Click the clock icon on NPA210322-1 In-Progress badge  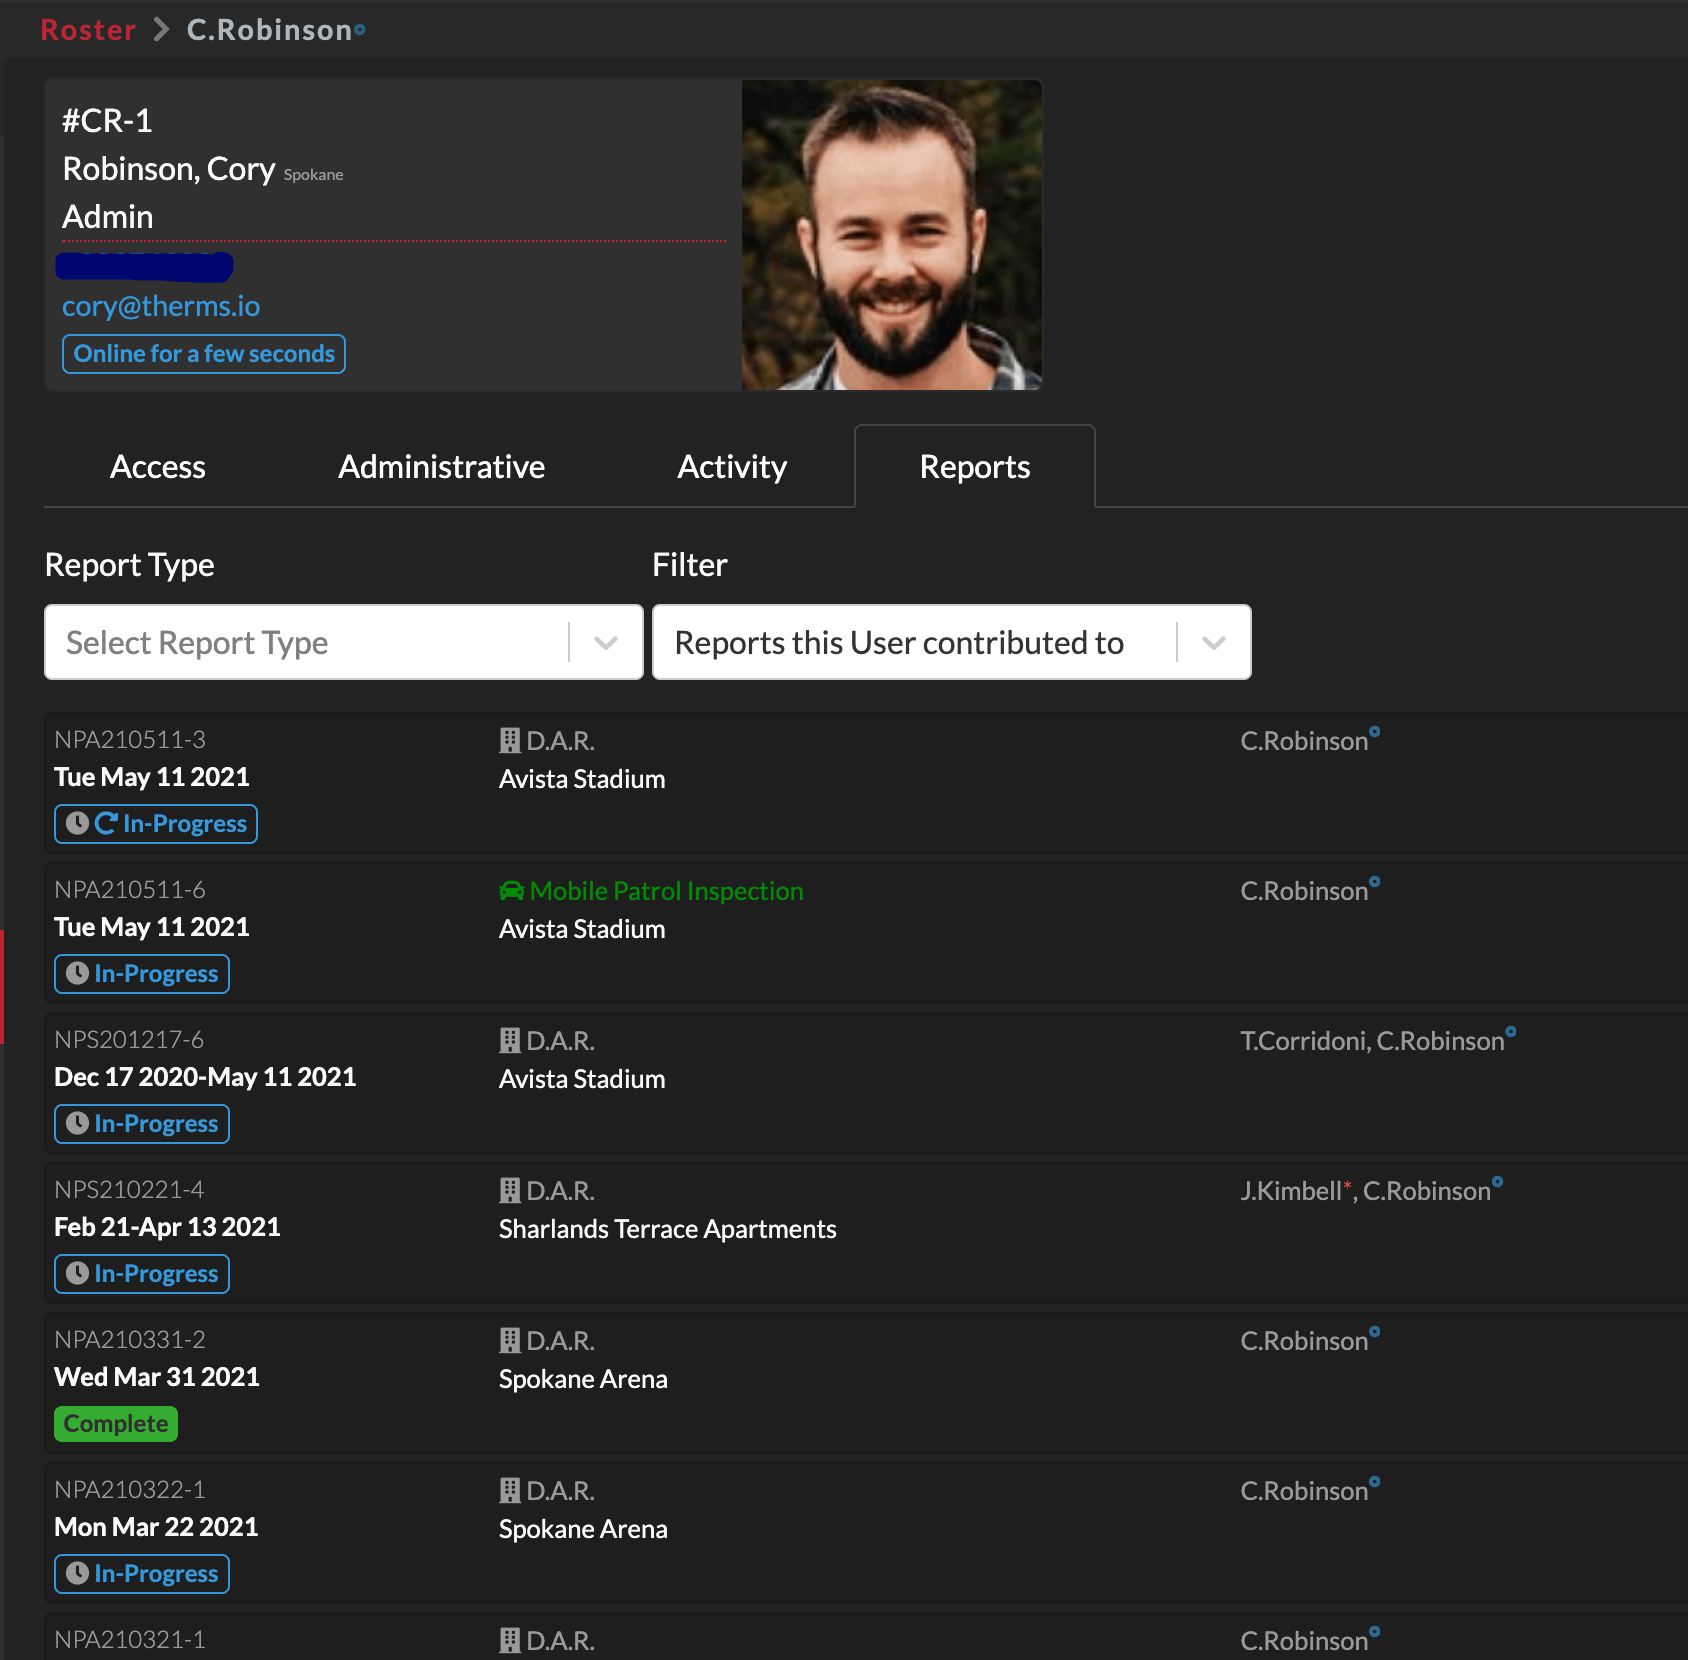pos(79,1573)
